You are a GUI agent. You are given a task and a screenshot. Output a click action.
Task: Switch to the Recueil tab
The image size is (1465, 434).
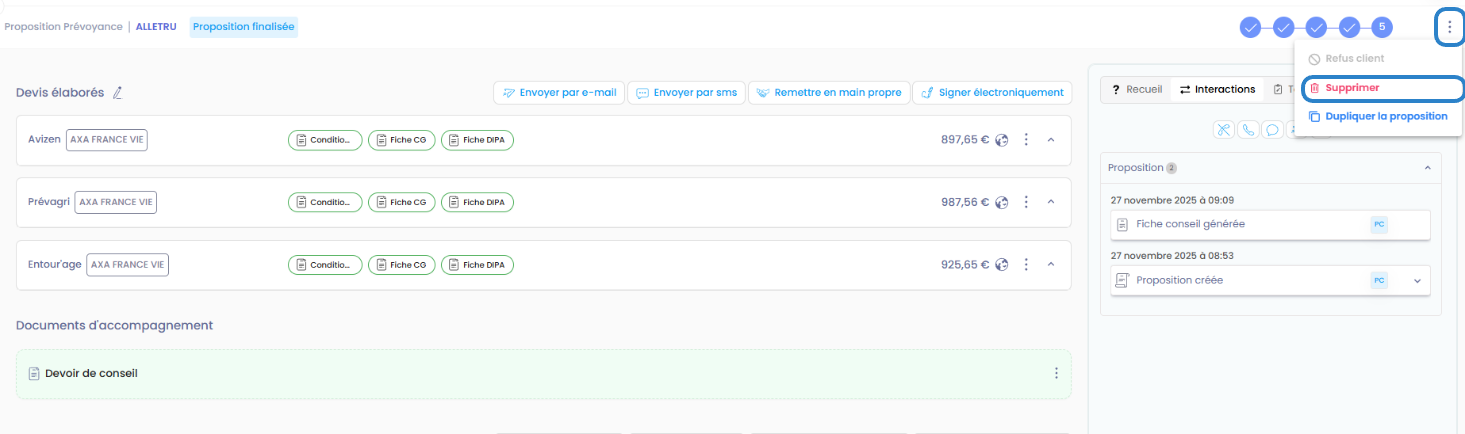1136,89
